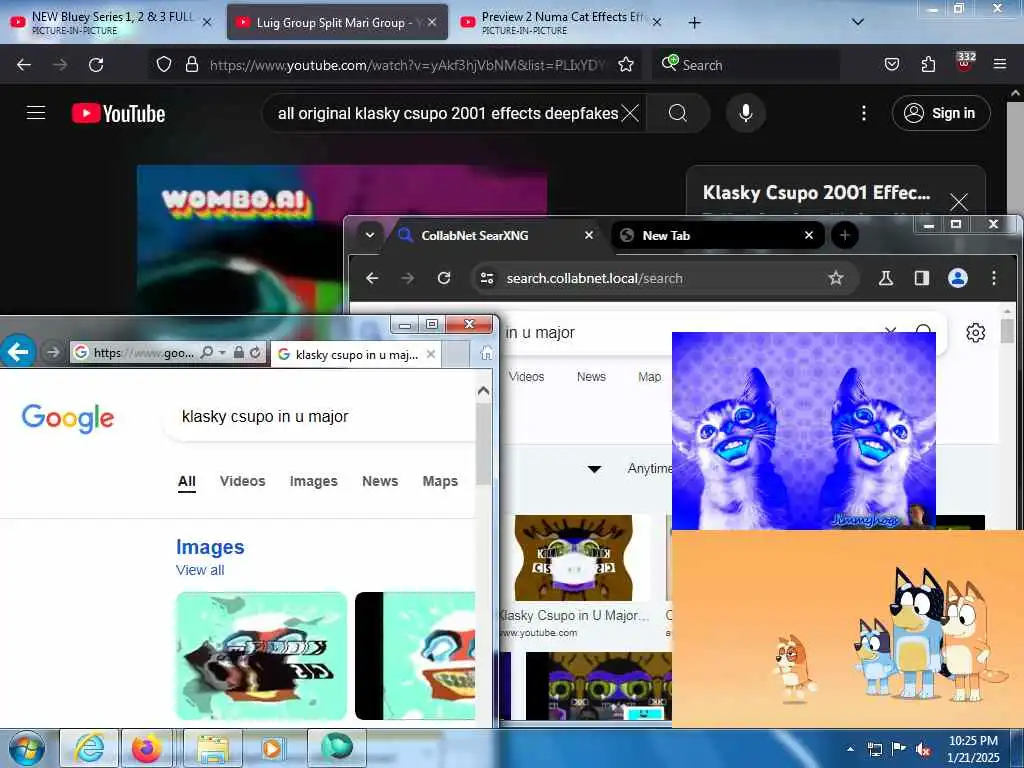Switch to Preview 2 Numa Cat Effects tab
The image size is (1024, 768).
click(x=560, y=22)
